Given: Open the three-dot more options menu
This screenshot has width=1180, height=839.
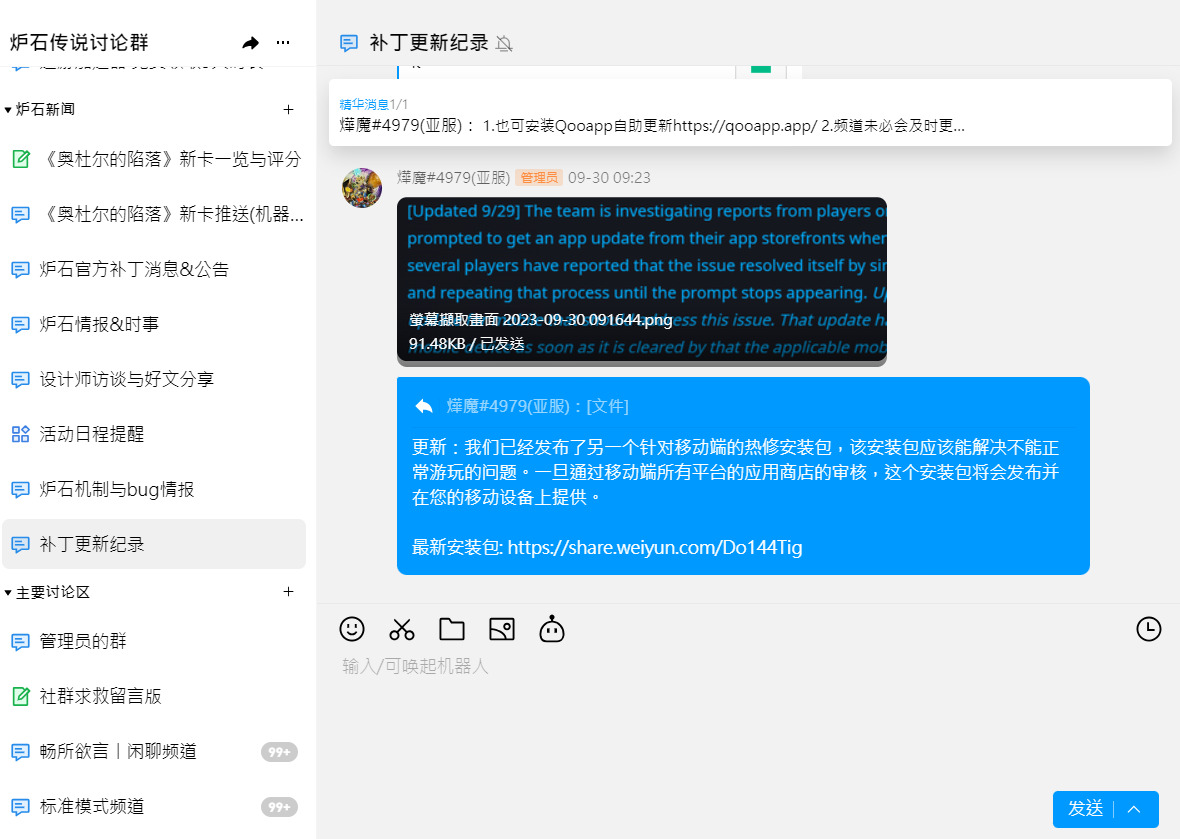Looking at the screenshot, I should click(283, 43).
